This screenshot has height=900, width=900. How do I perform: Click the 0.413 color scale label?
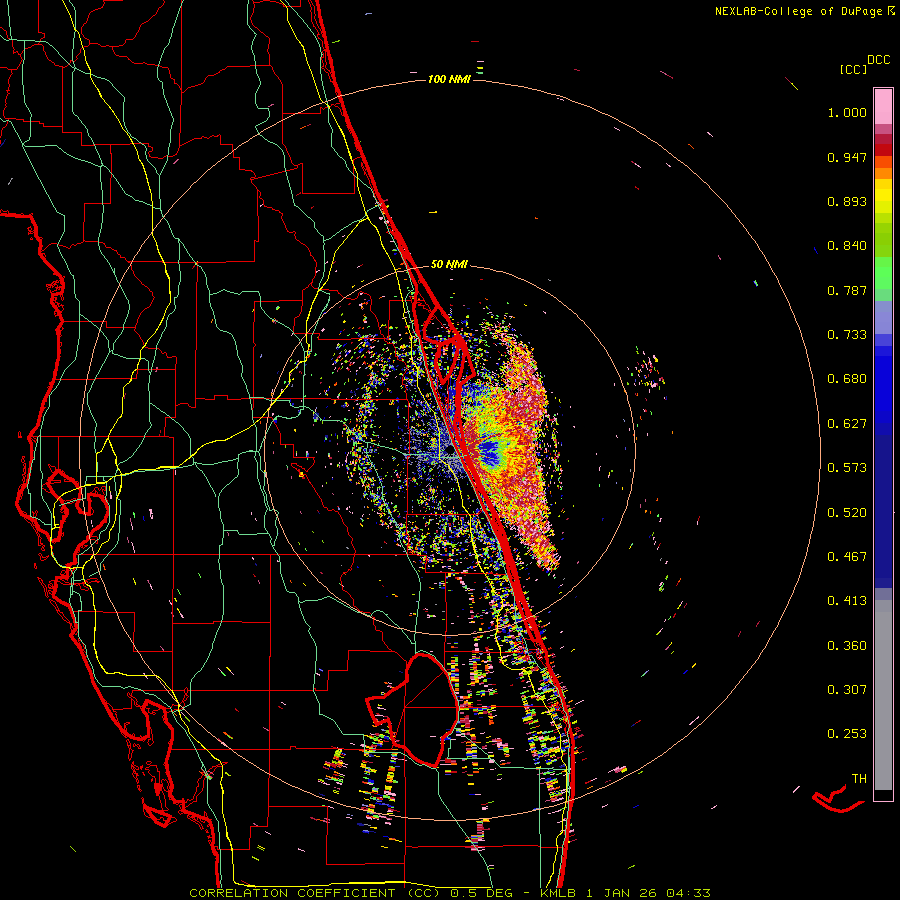pos(847,601)
